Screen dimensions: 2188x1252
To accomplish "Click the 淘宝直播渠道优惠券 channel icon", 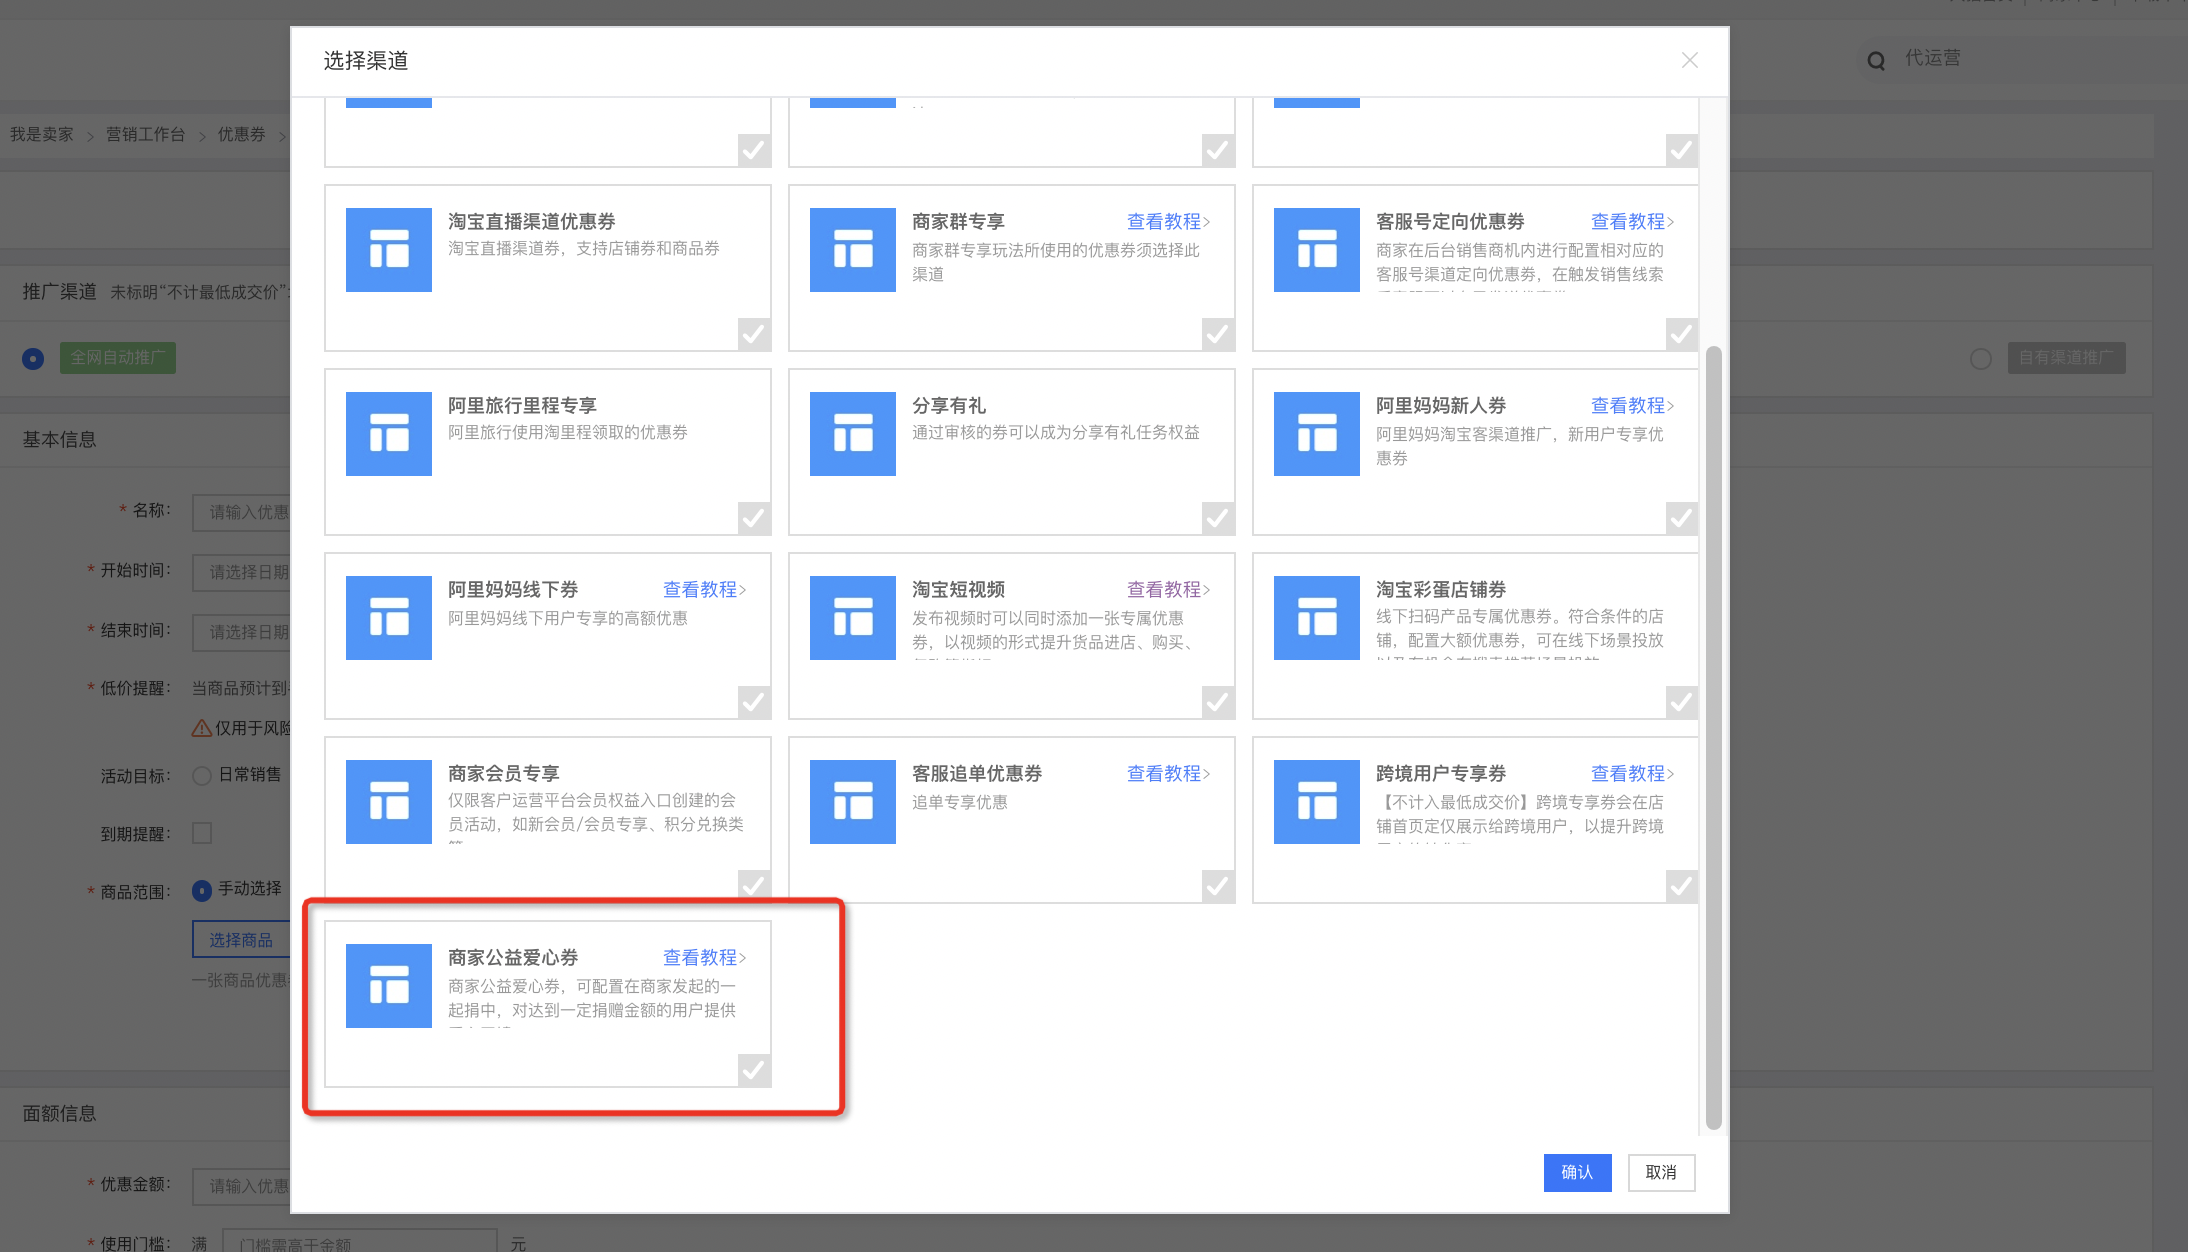I will [388, 250].
